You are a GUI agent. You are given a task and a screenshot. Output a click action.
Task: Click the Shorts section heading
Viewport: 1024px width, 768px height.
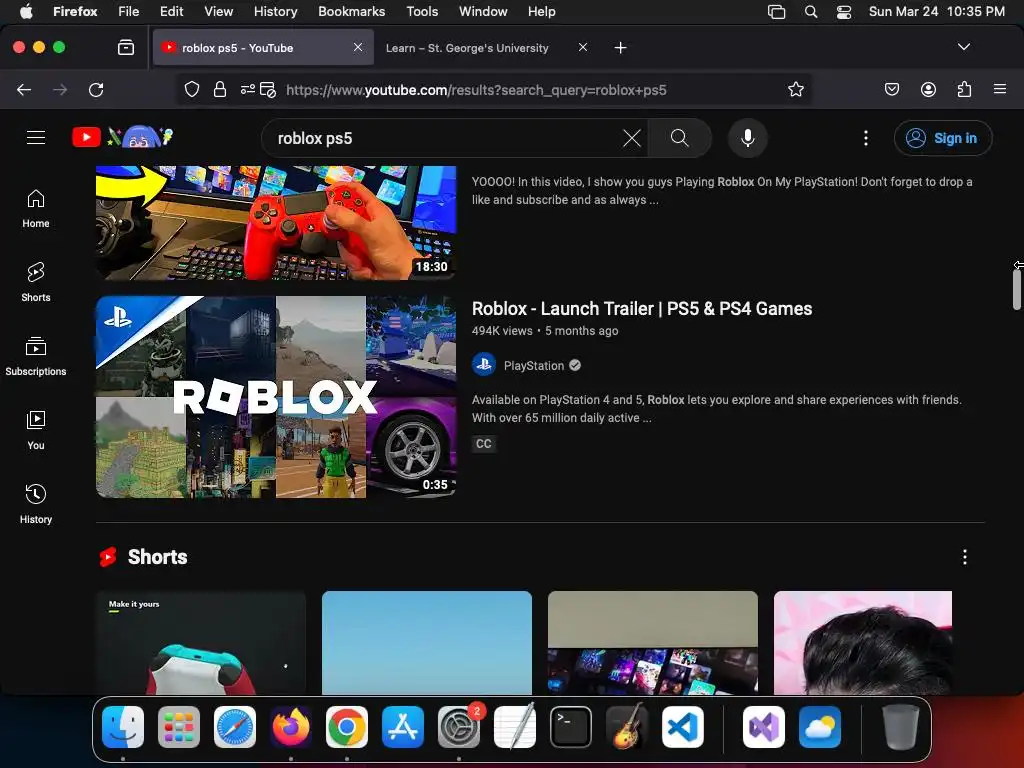coord(157,557)
